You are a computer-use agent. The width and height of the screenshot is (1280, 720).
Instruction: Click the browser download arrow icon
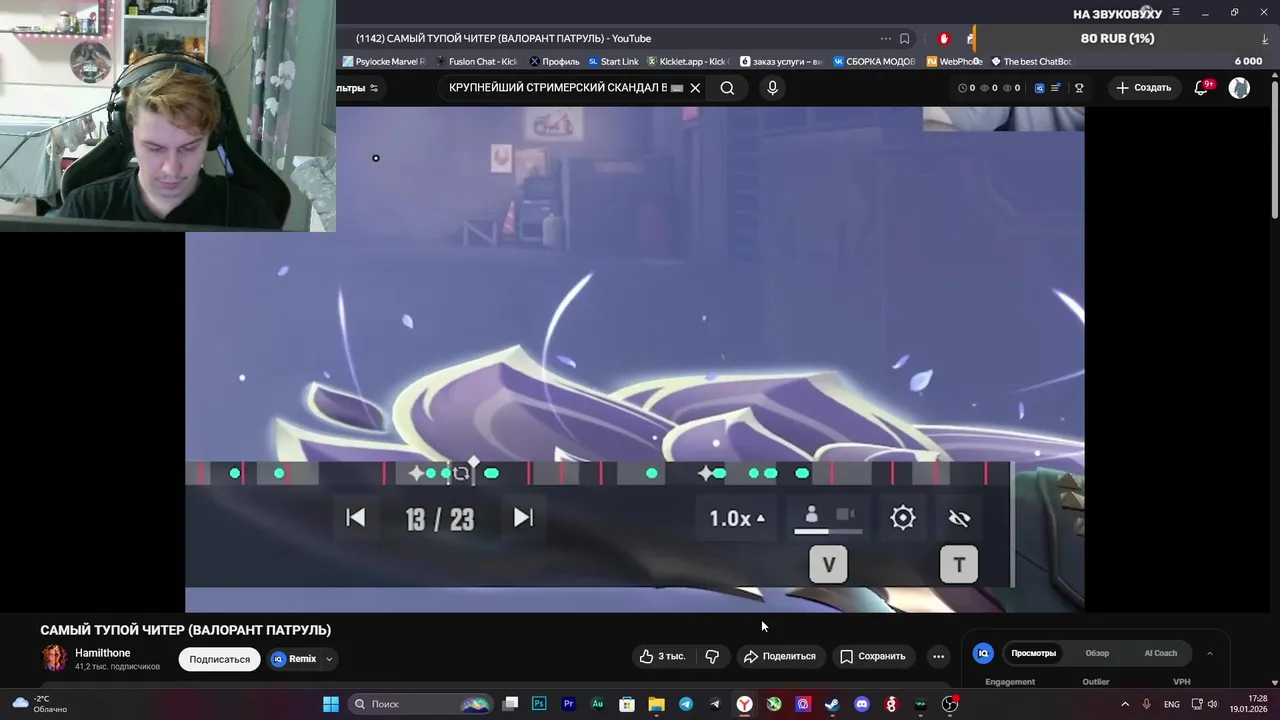pyautogui.click(x=1266, y=39)
